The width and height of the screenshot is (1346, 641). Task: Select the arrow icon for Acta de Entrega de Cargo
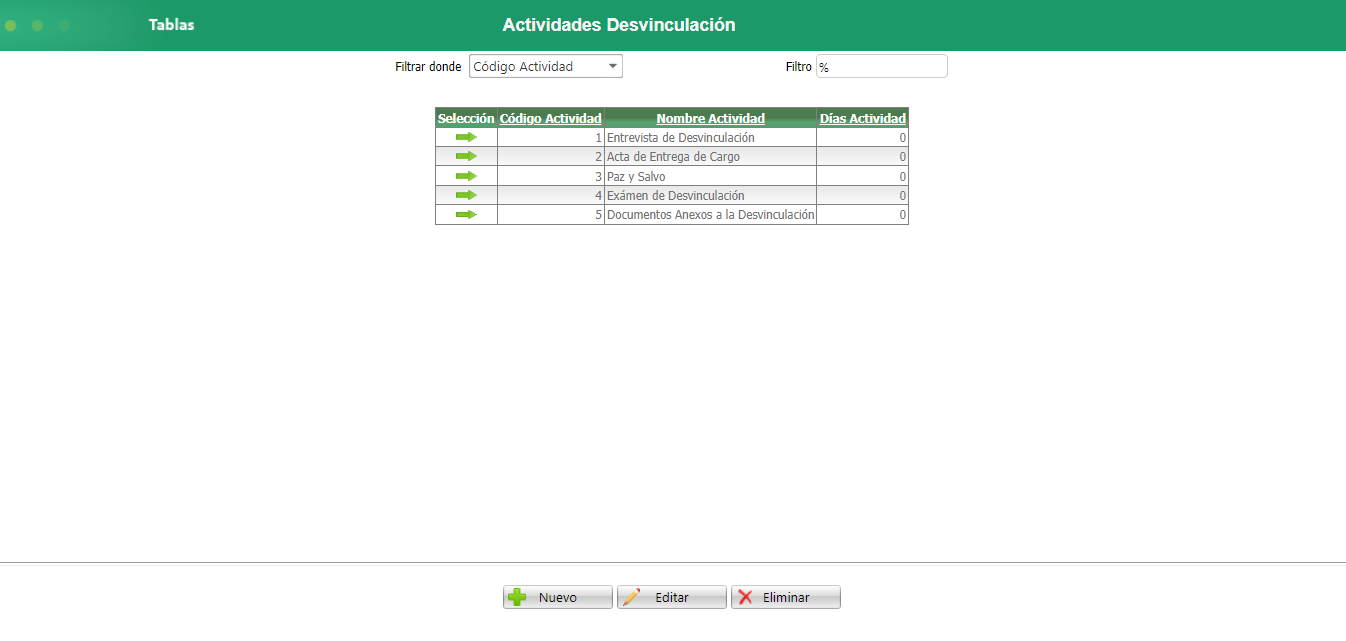coord(466,156)
